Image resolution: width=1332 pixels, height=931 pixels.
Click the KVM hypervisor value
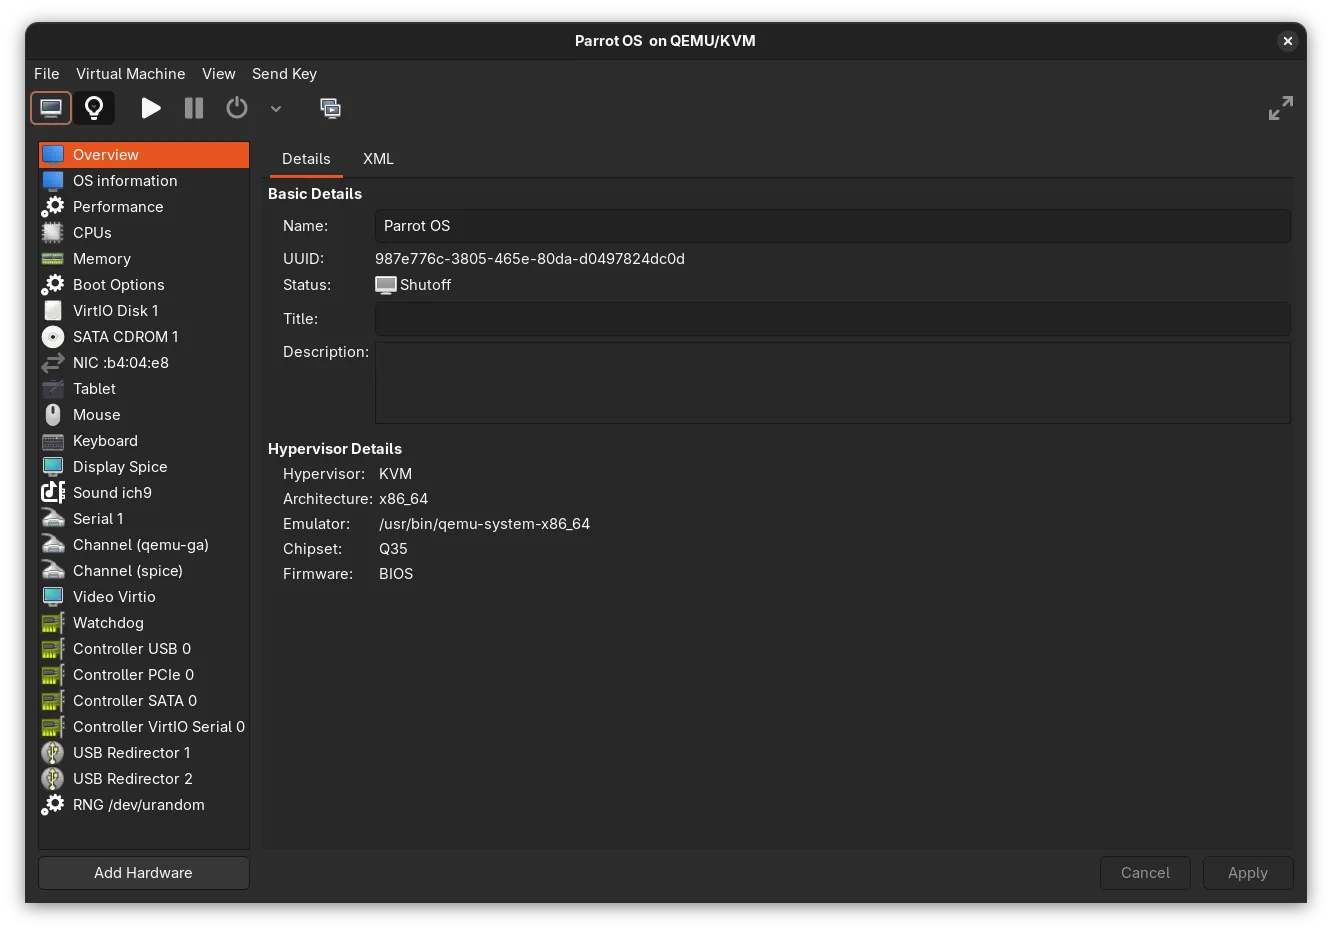pos(396,474)
